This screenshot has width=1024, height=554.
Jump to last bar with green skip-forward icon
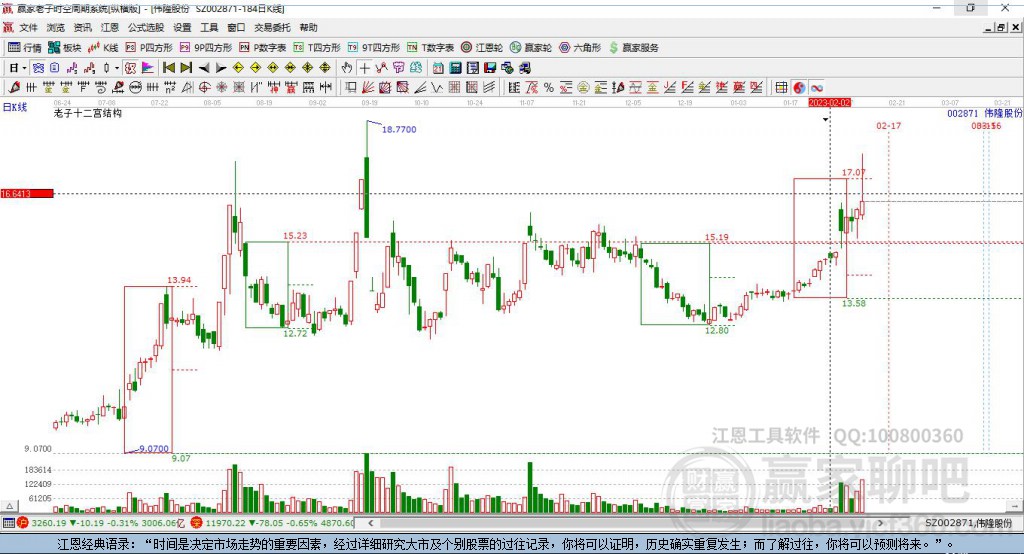tap(186, 68)
